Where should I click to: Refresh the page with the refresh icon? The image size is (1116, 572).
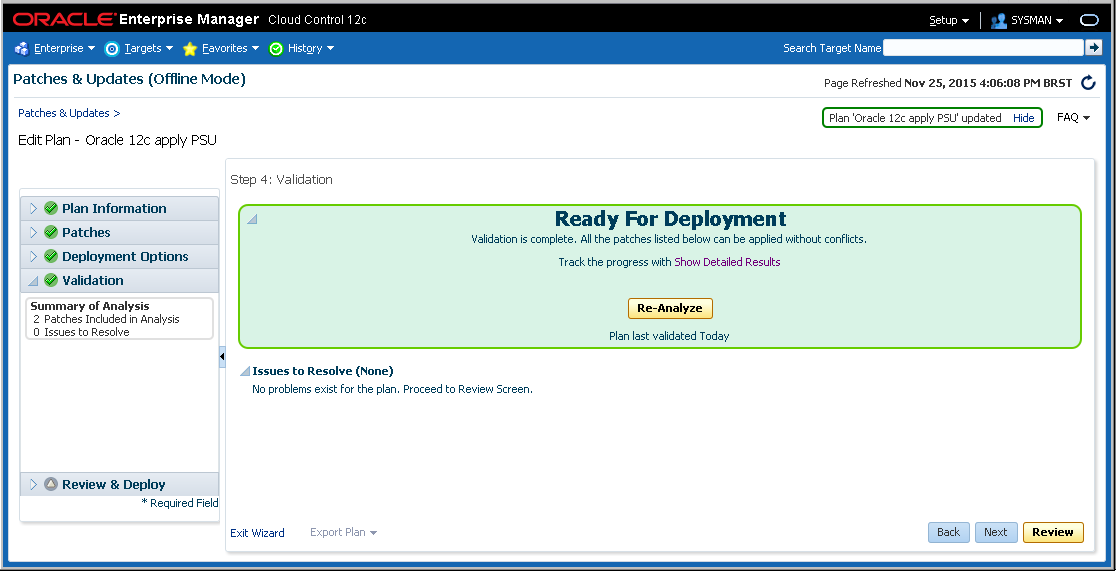click(x=1088, y=83)
